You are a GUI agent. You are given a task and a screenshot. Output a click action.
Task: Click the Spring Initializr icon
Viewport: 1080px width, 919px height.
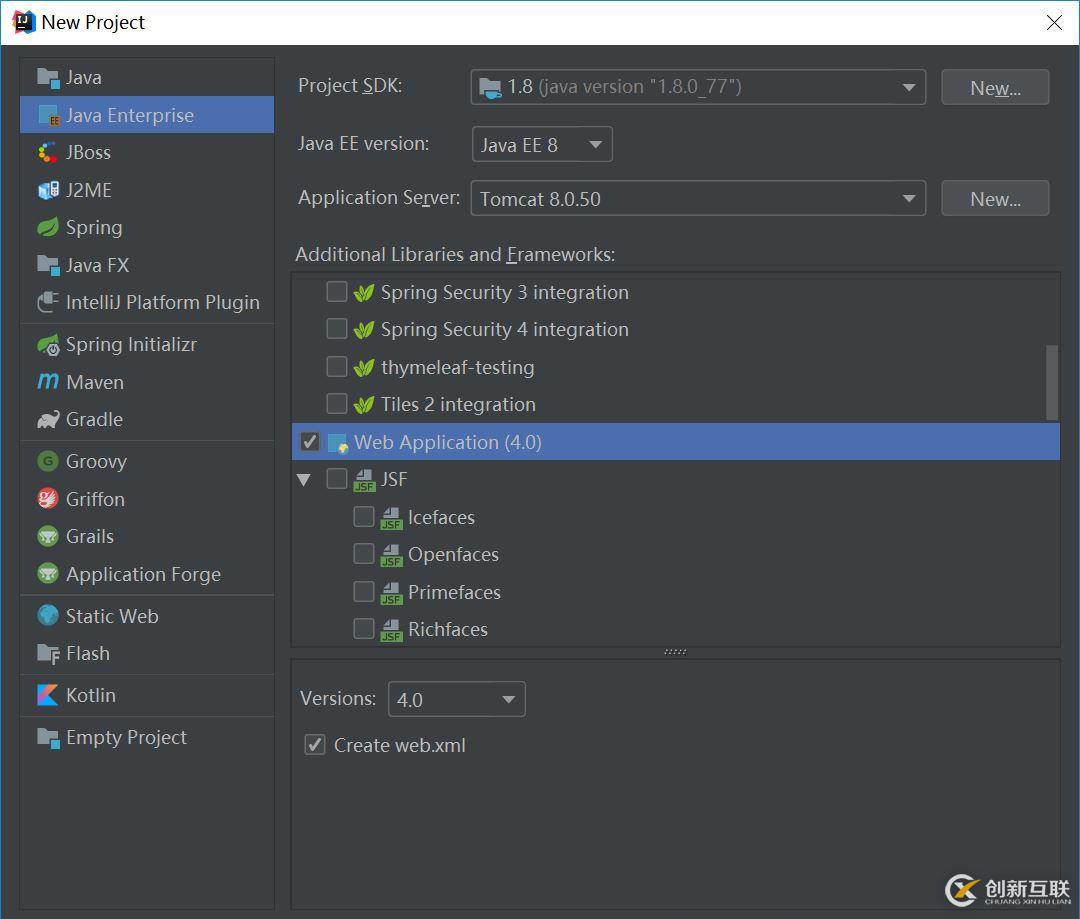point(48,344)
